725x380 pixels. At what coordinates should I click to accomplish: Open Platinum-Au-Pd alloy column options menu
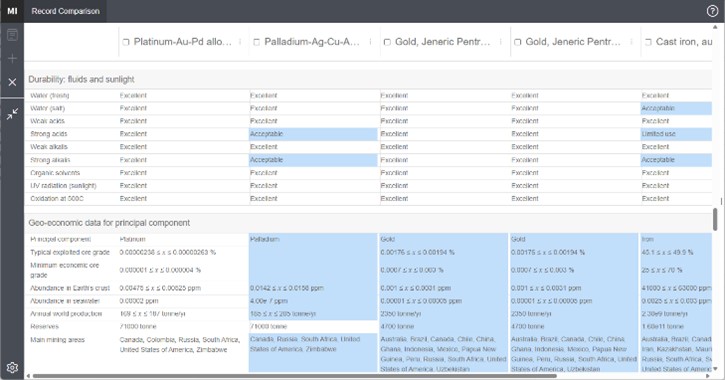coord(240,42)
